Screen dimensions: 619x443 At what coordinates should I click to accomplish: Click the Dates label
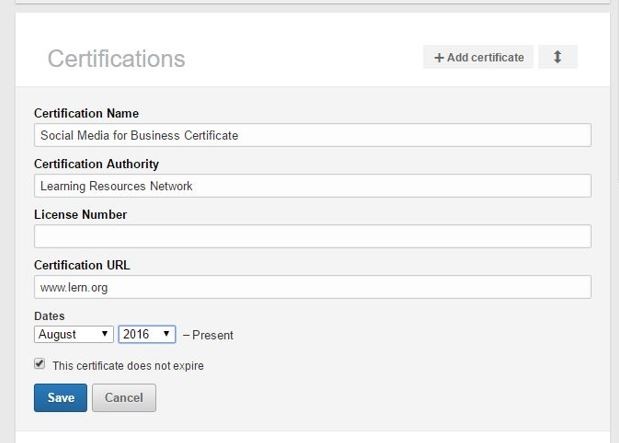[x=49, y=316]
